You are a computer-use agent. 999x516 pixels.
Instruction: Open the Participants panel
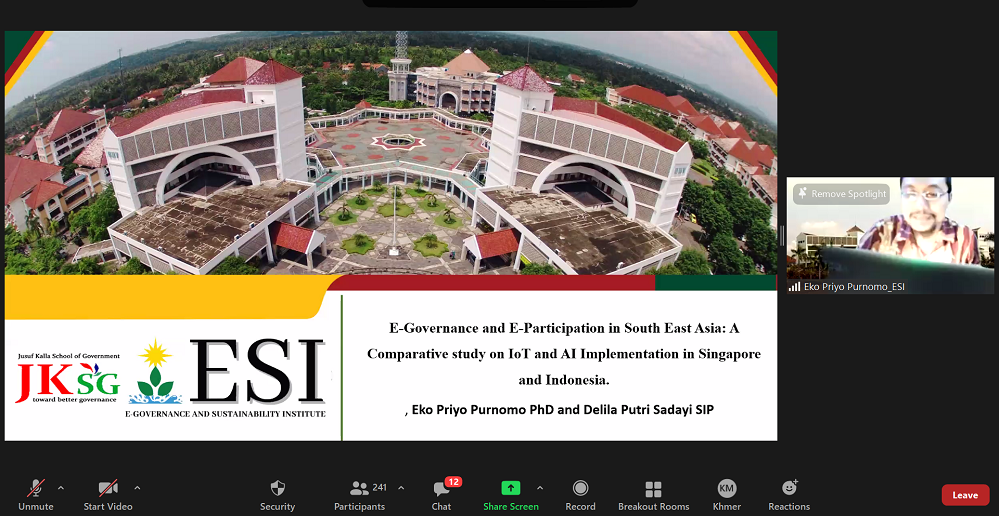tap(360, 495)
